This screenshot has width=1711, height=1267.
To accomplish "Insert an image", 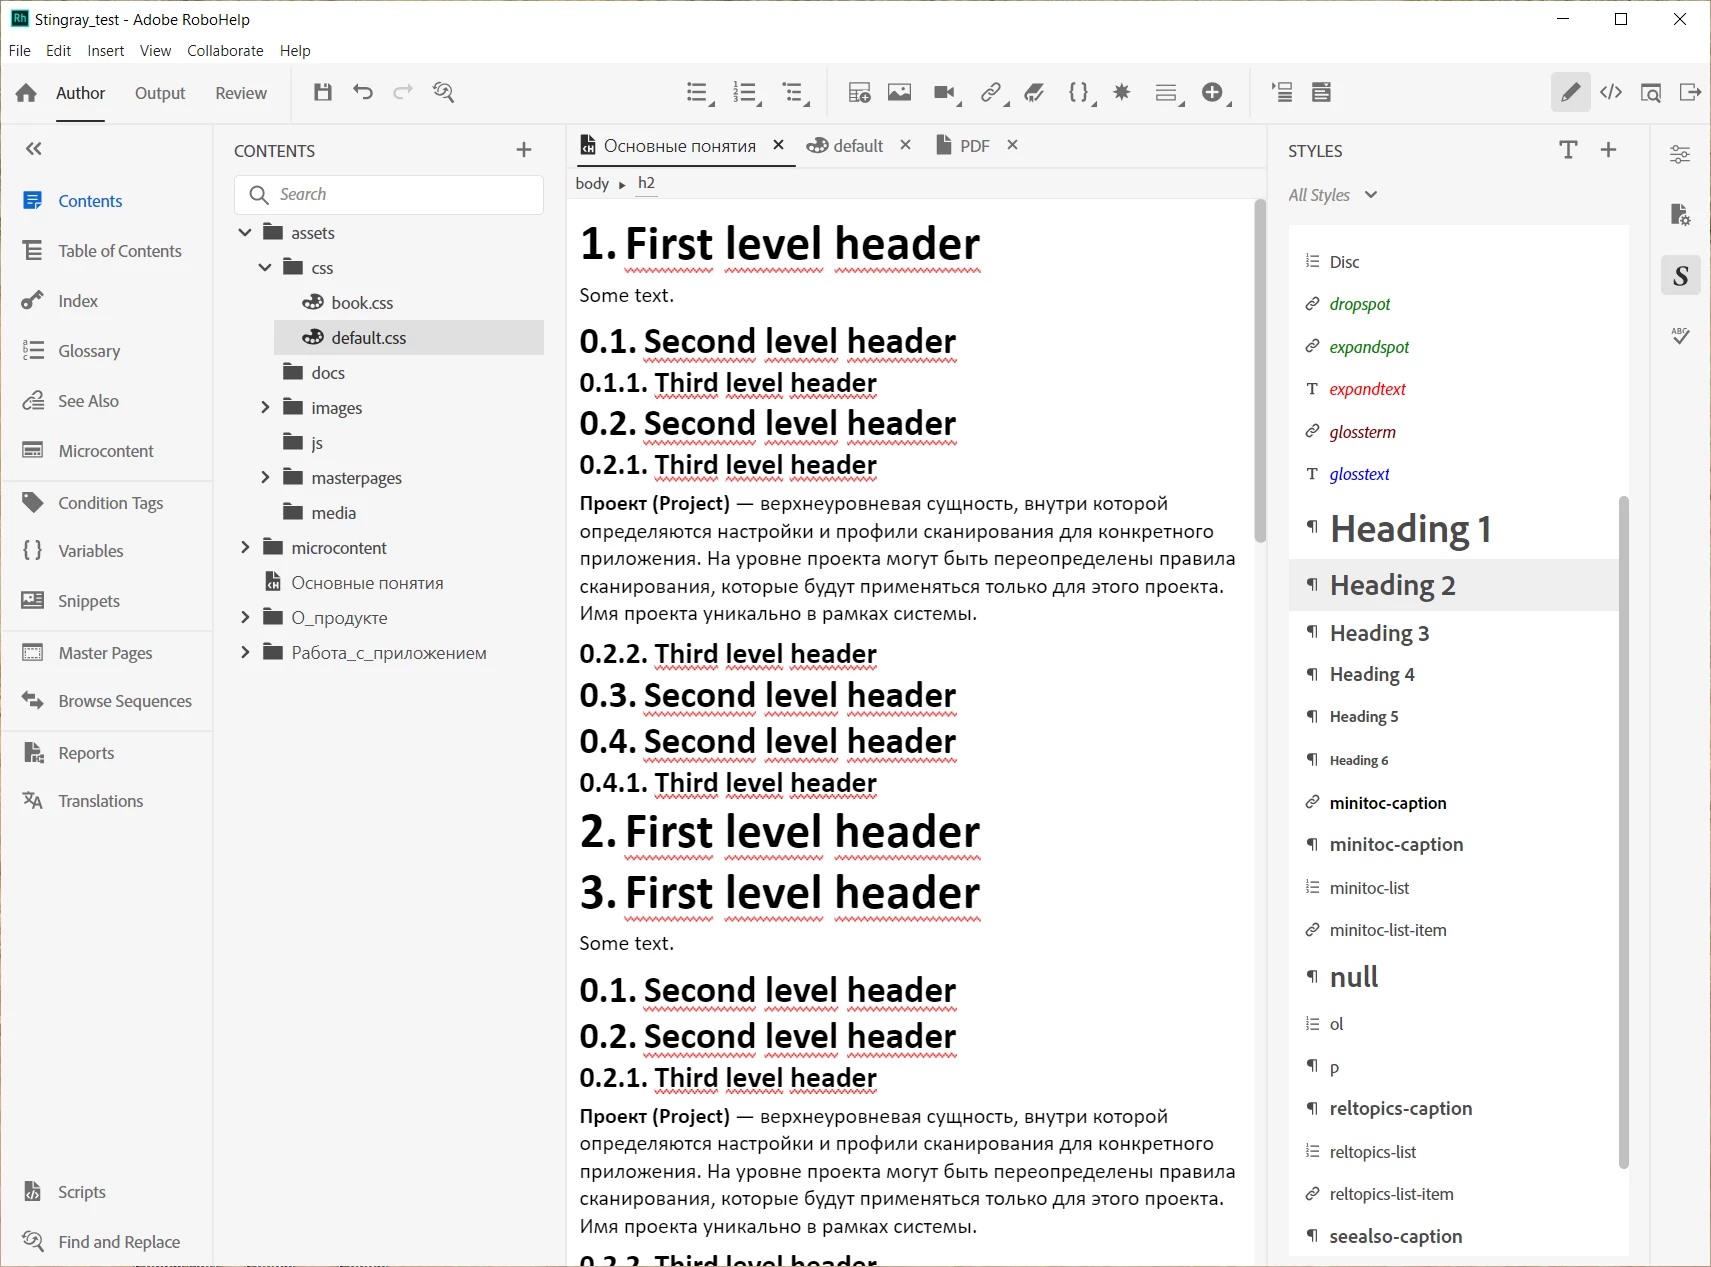I will coord(899,92).
